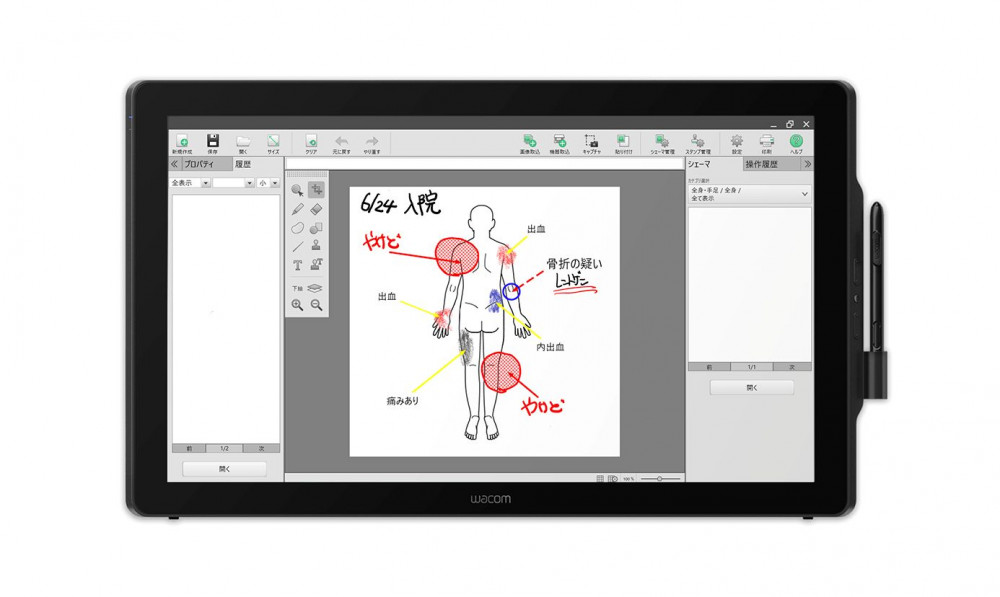Open the サイズ canvas size tool
This screenshot has height=597, width=1000.
coord(273,144)
